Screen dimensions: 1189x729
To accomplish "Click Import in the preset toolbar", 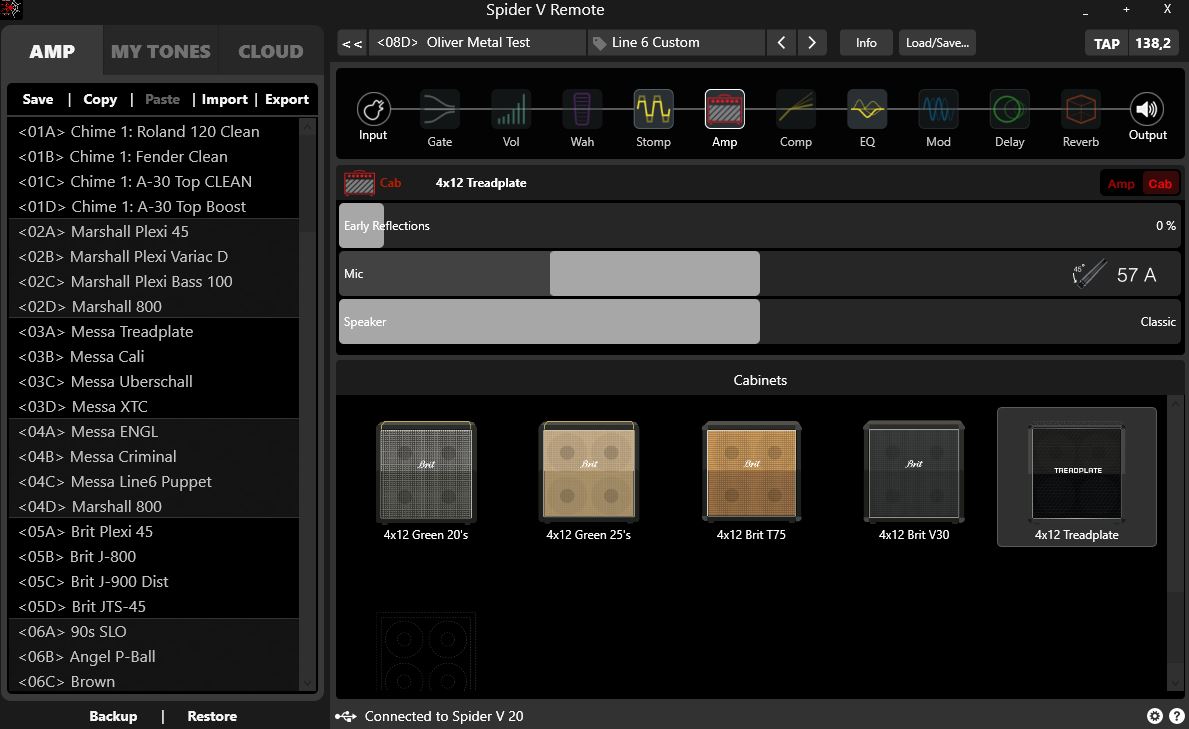I will coord(224,99).
